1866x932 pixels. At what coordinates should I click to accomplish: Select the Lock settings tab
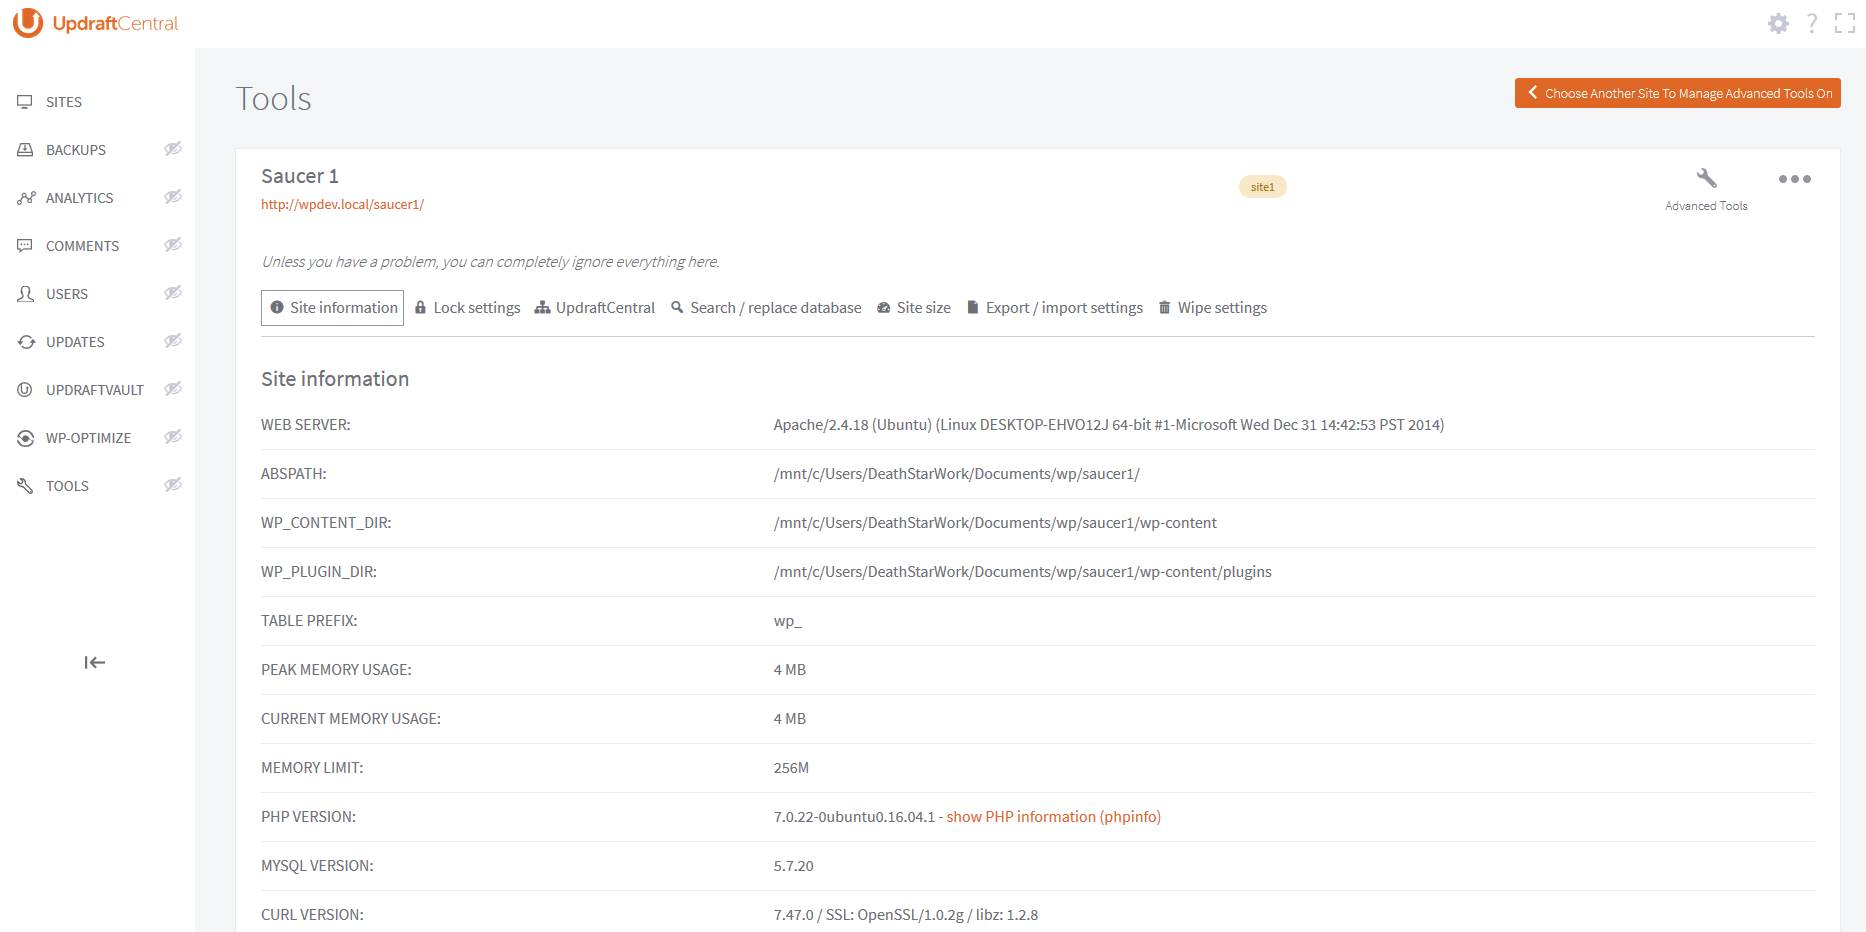coord(467,308)
